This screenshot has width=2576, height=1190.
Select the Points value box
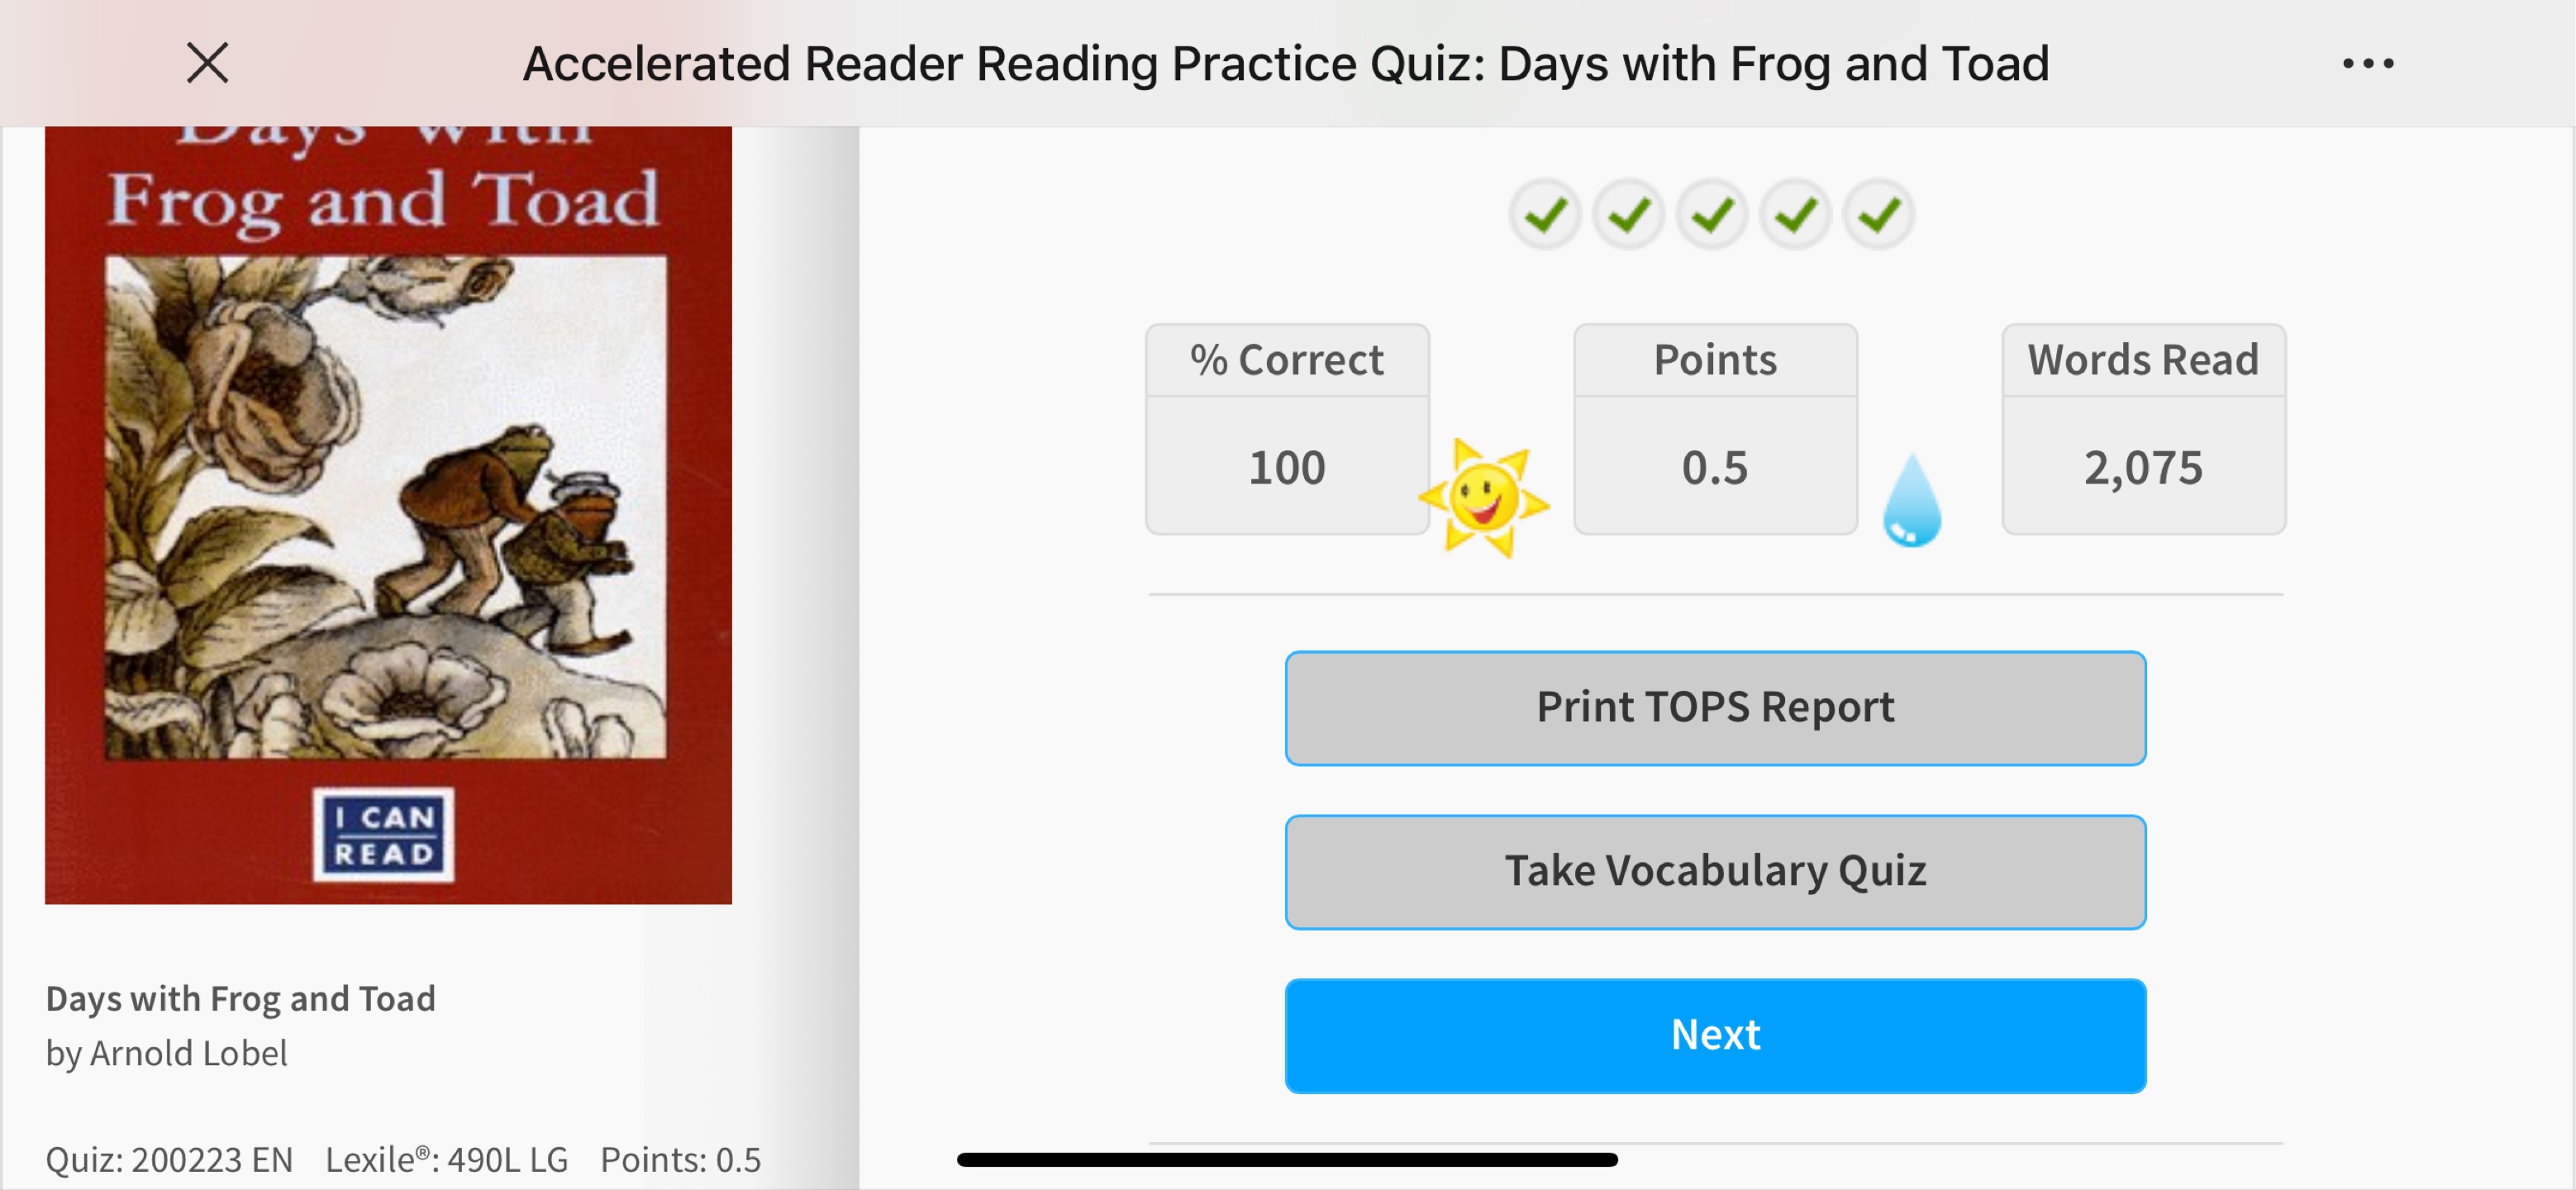point(1715,429)
